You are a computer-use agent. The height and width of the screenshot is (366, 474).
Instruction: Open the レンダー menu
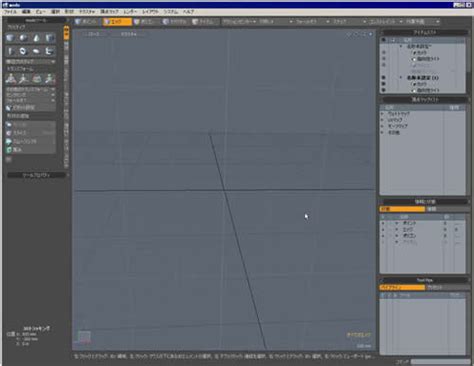click(x=130, y=12)
